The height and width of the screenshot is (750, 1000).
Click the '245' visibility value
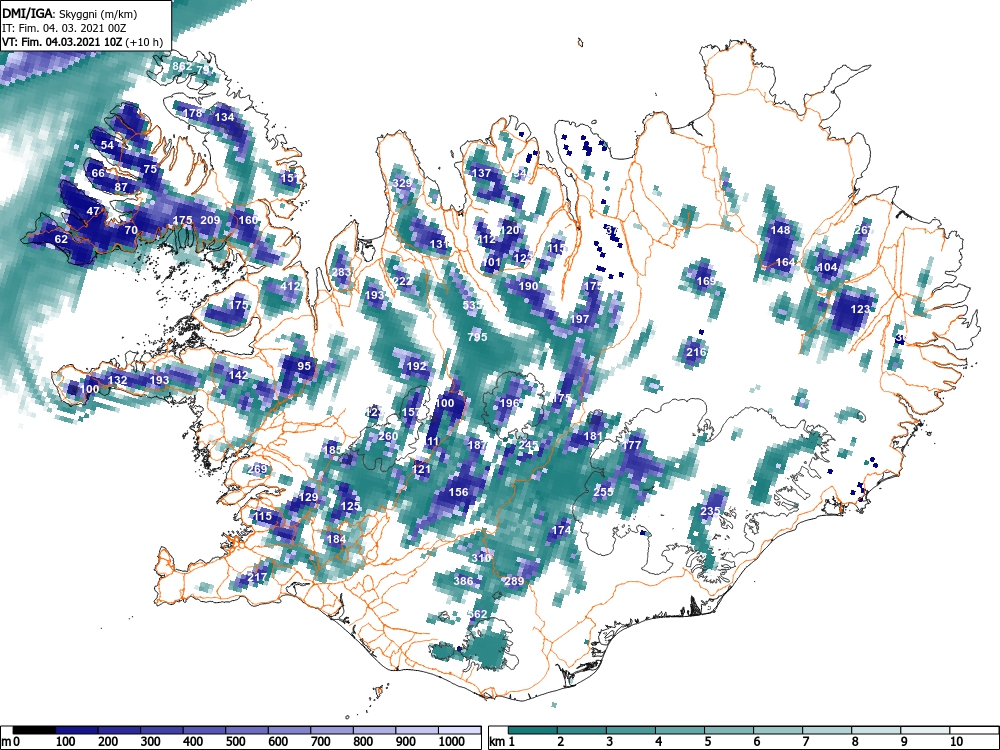pyautogui.click(x=529, y=445)
